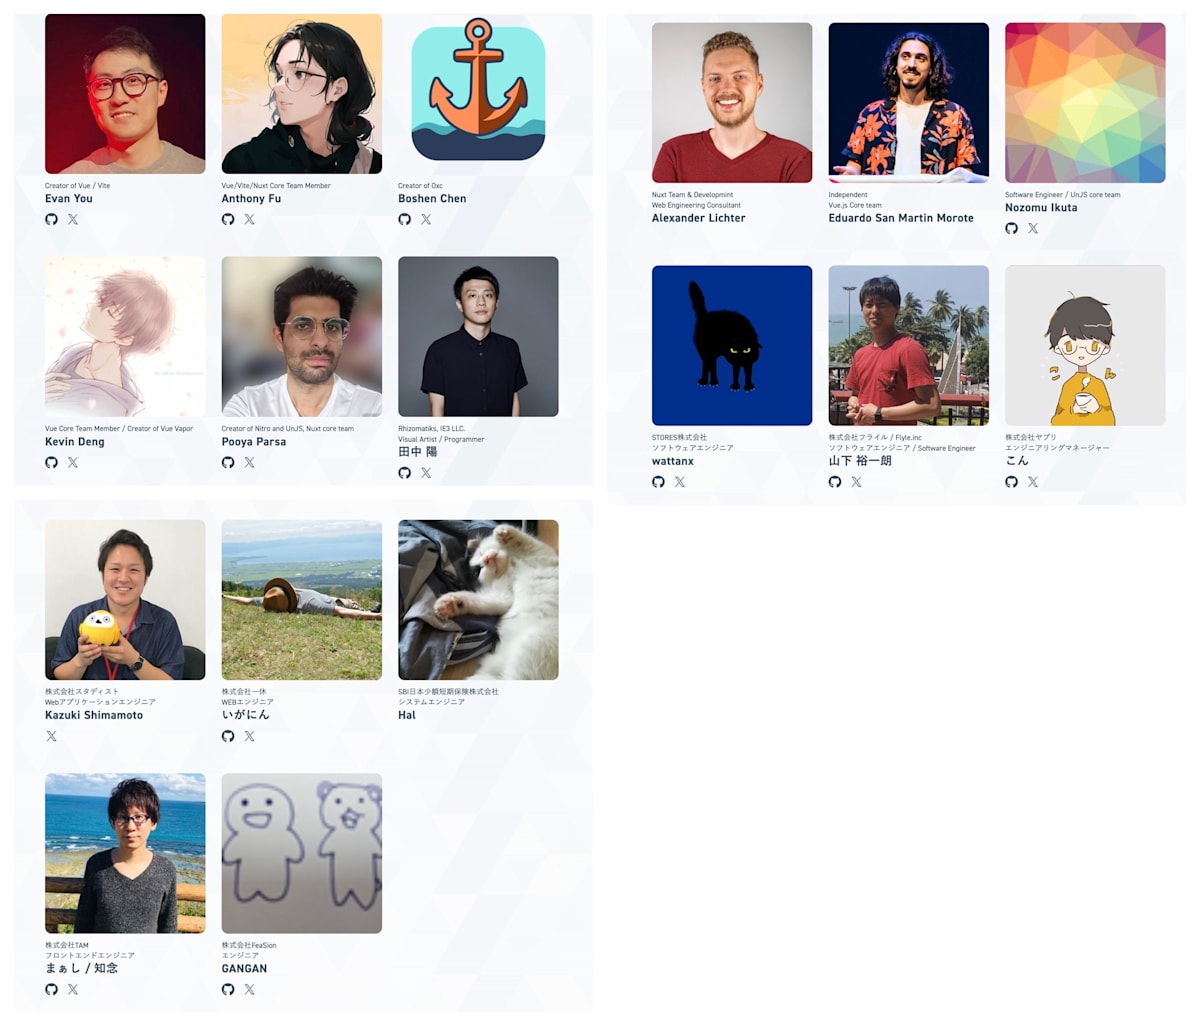1200x1026 pixels.
Task: Open こん's X icon
Action: 1033,482
